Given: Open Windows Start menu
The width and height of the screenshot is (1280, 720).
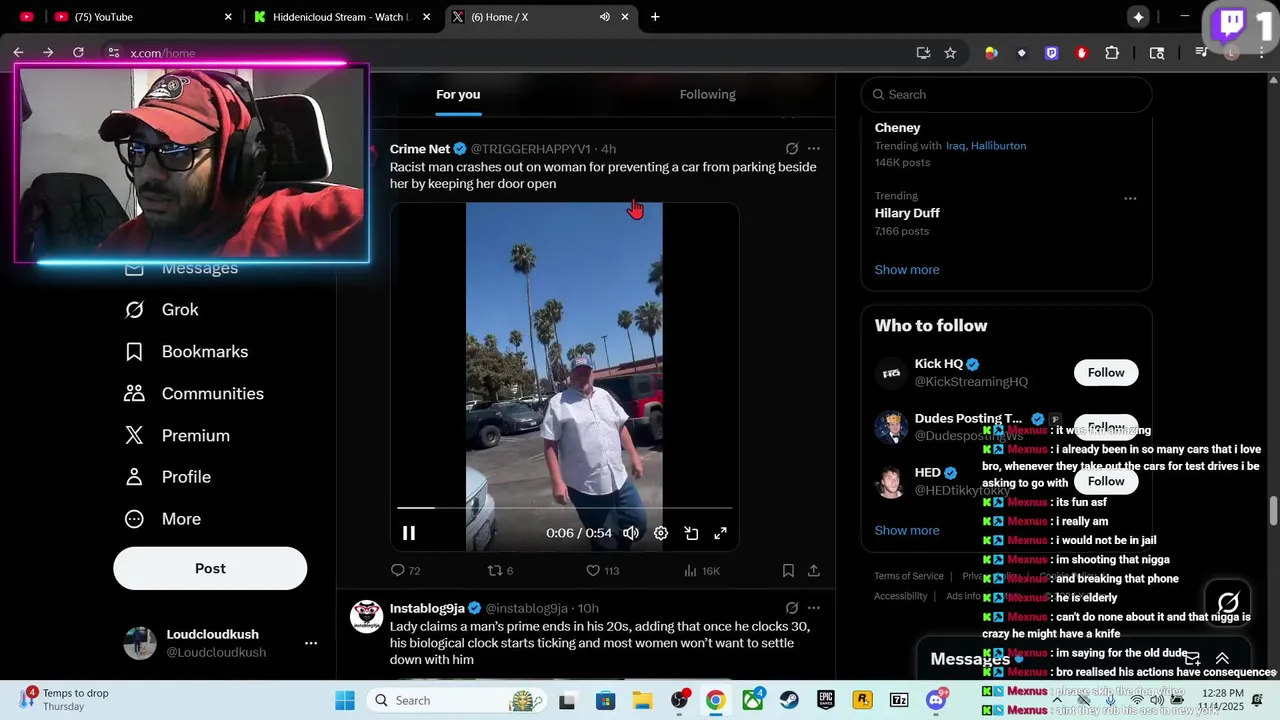Looking at the screenshot, I should pos(345,700).
